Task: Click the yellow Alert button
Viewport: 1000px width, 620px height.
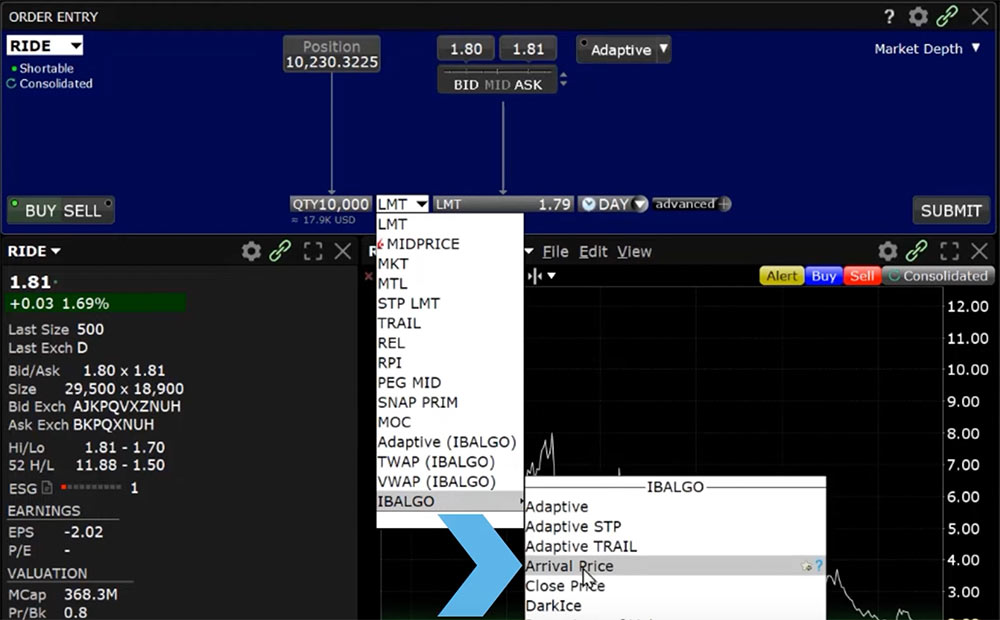Action: [782, 276]
